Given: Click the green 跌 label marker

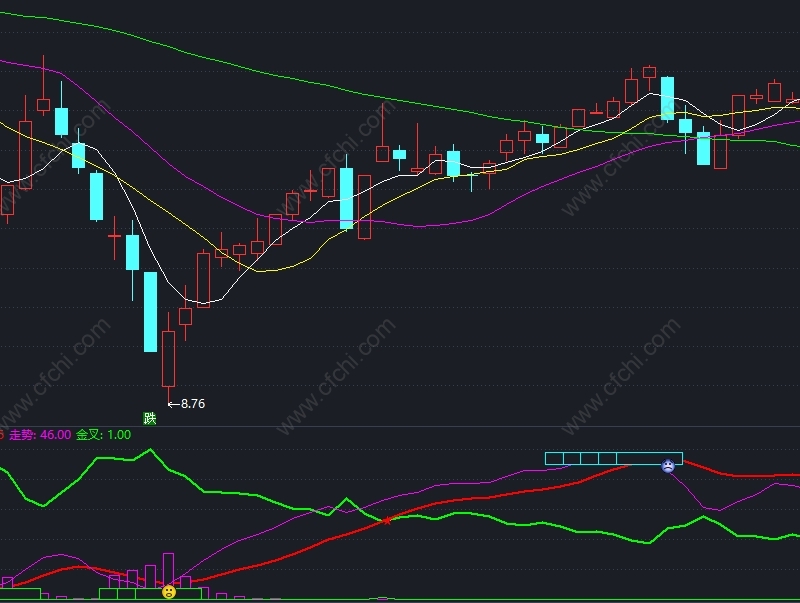Looking at the screenshot, I should (149, 418).
